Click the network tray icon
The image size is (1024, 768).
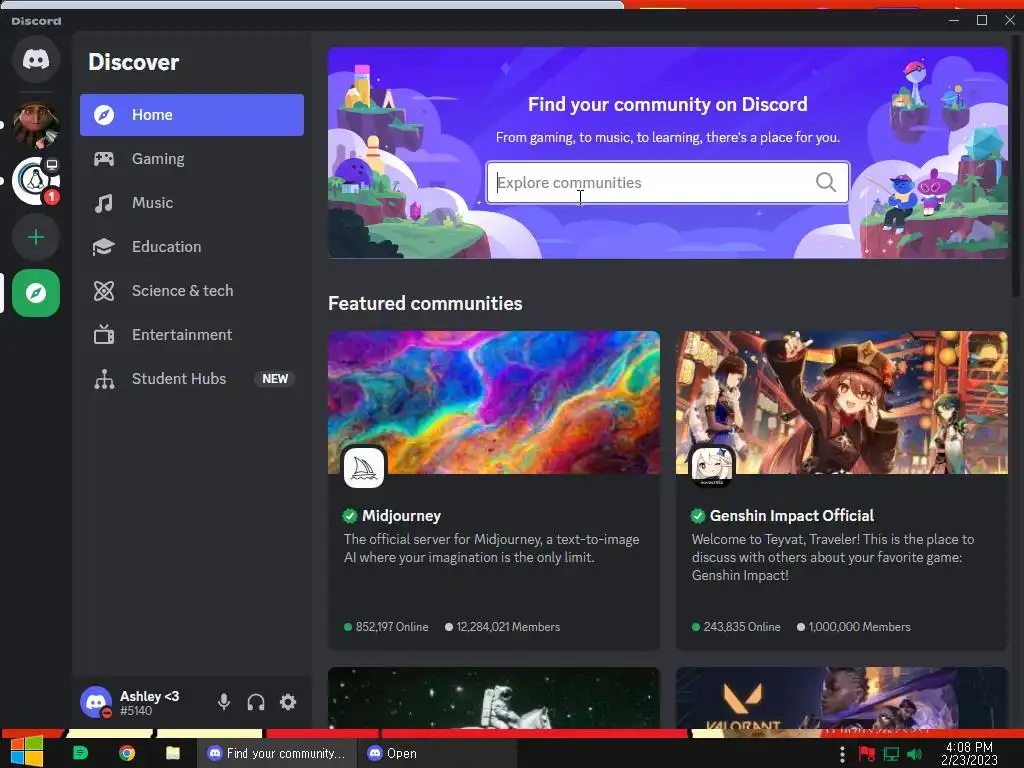[x=891, y=754]
